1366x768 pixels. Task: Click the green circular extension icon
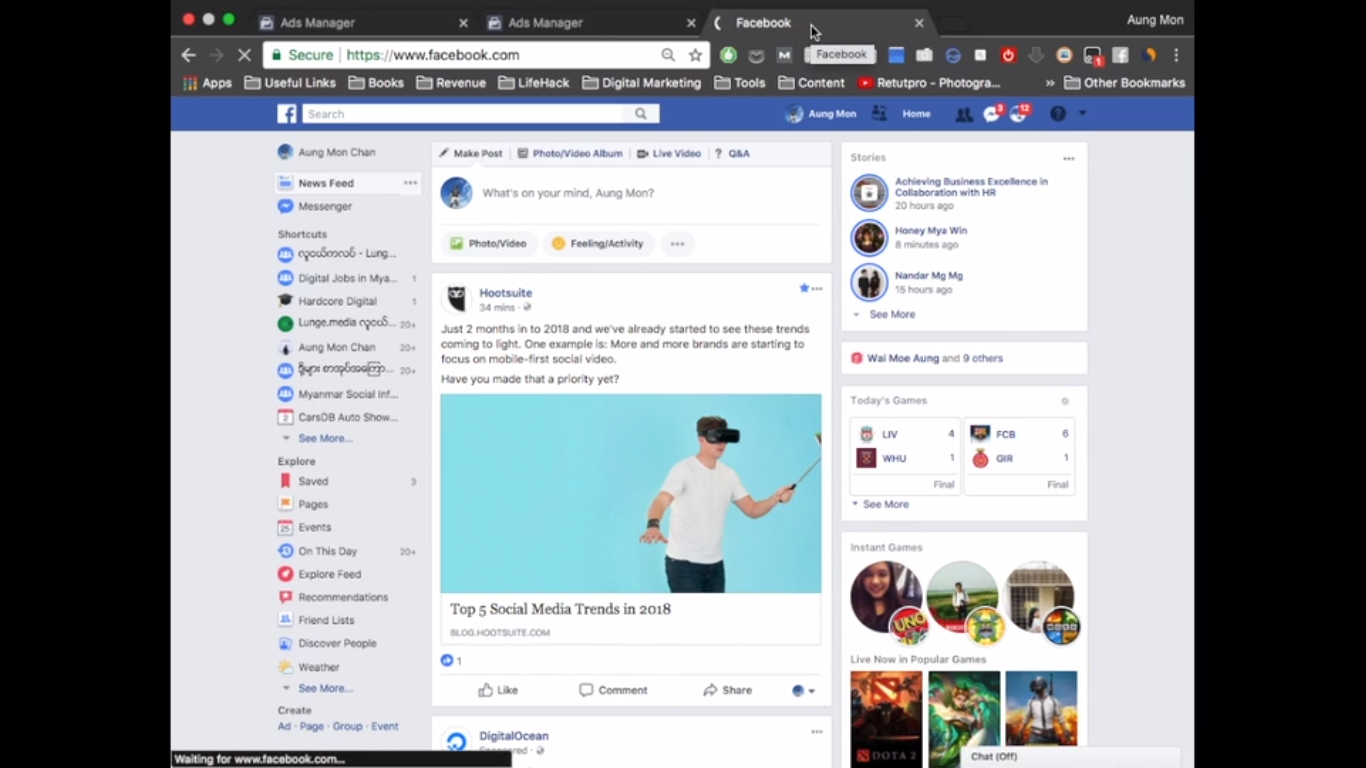pyautogui.click(x=728, y=55)
